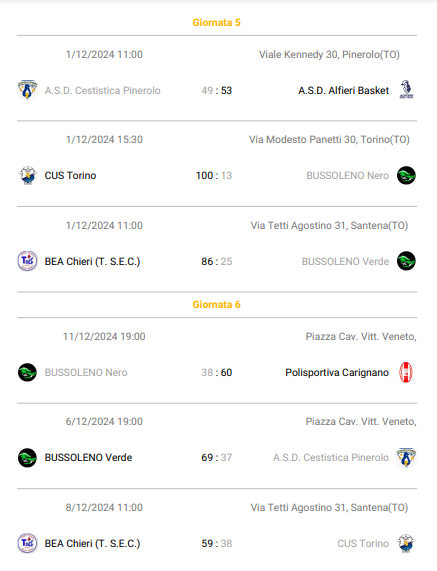Click the A.S.D. Alfieri Basket team logo
437x571 pixels.
[x=406, y=90]
